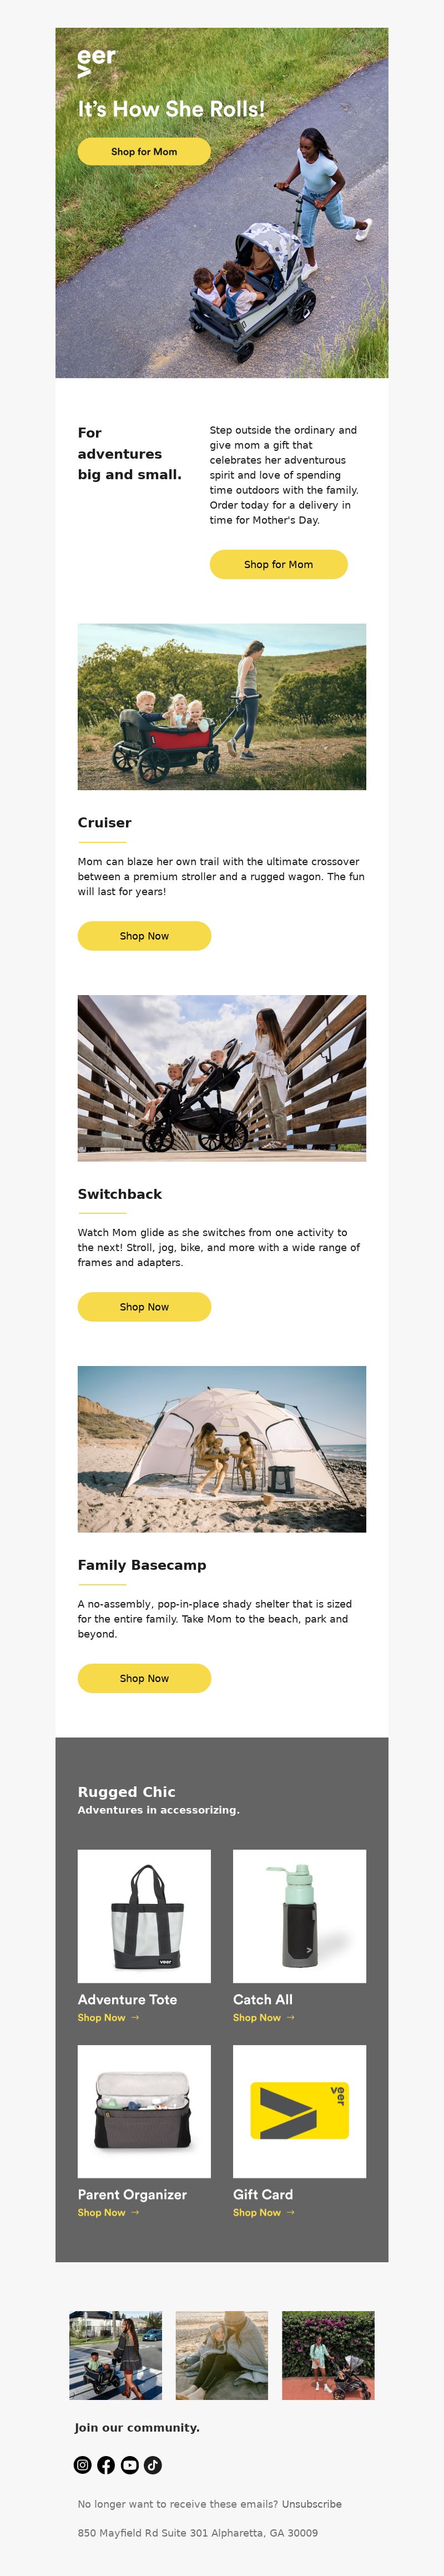The height and width of the screenshot is (2576, 444).
Task: Click Shop Now under Switchback
Action: [144, 1306]
